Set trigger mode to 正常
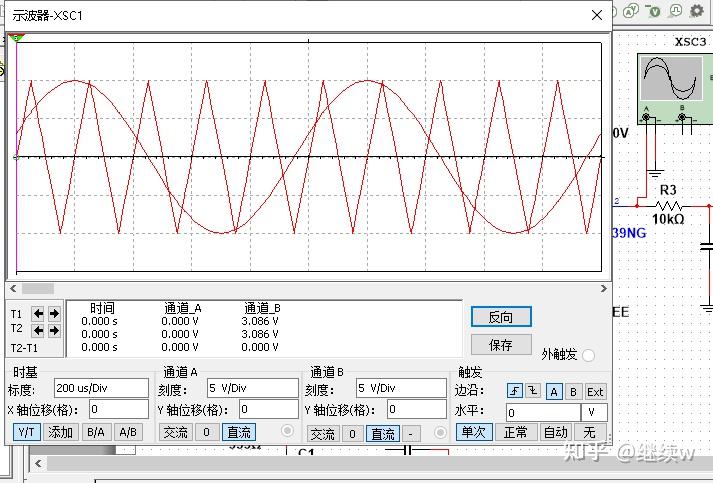This screenshot has height=483, width=713. point(516,432)
